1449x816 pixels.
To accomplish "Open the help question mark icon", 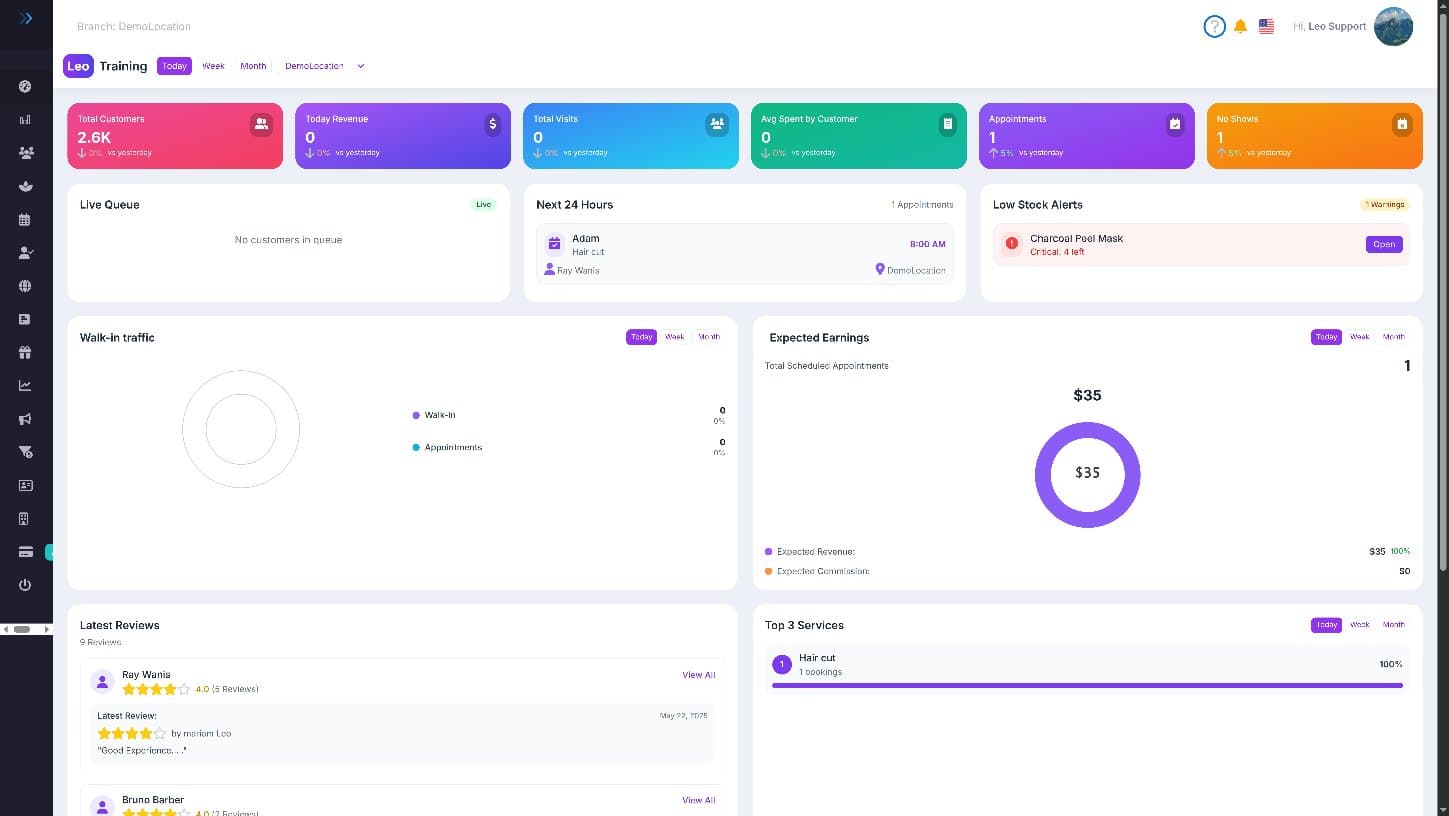I will [x=1214, y=26].
